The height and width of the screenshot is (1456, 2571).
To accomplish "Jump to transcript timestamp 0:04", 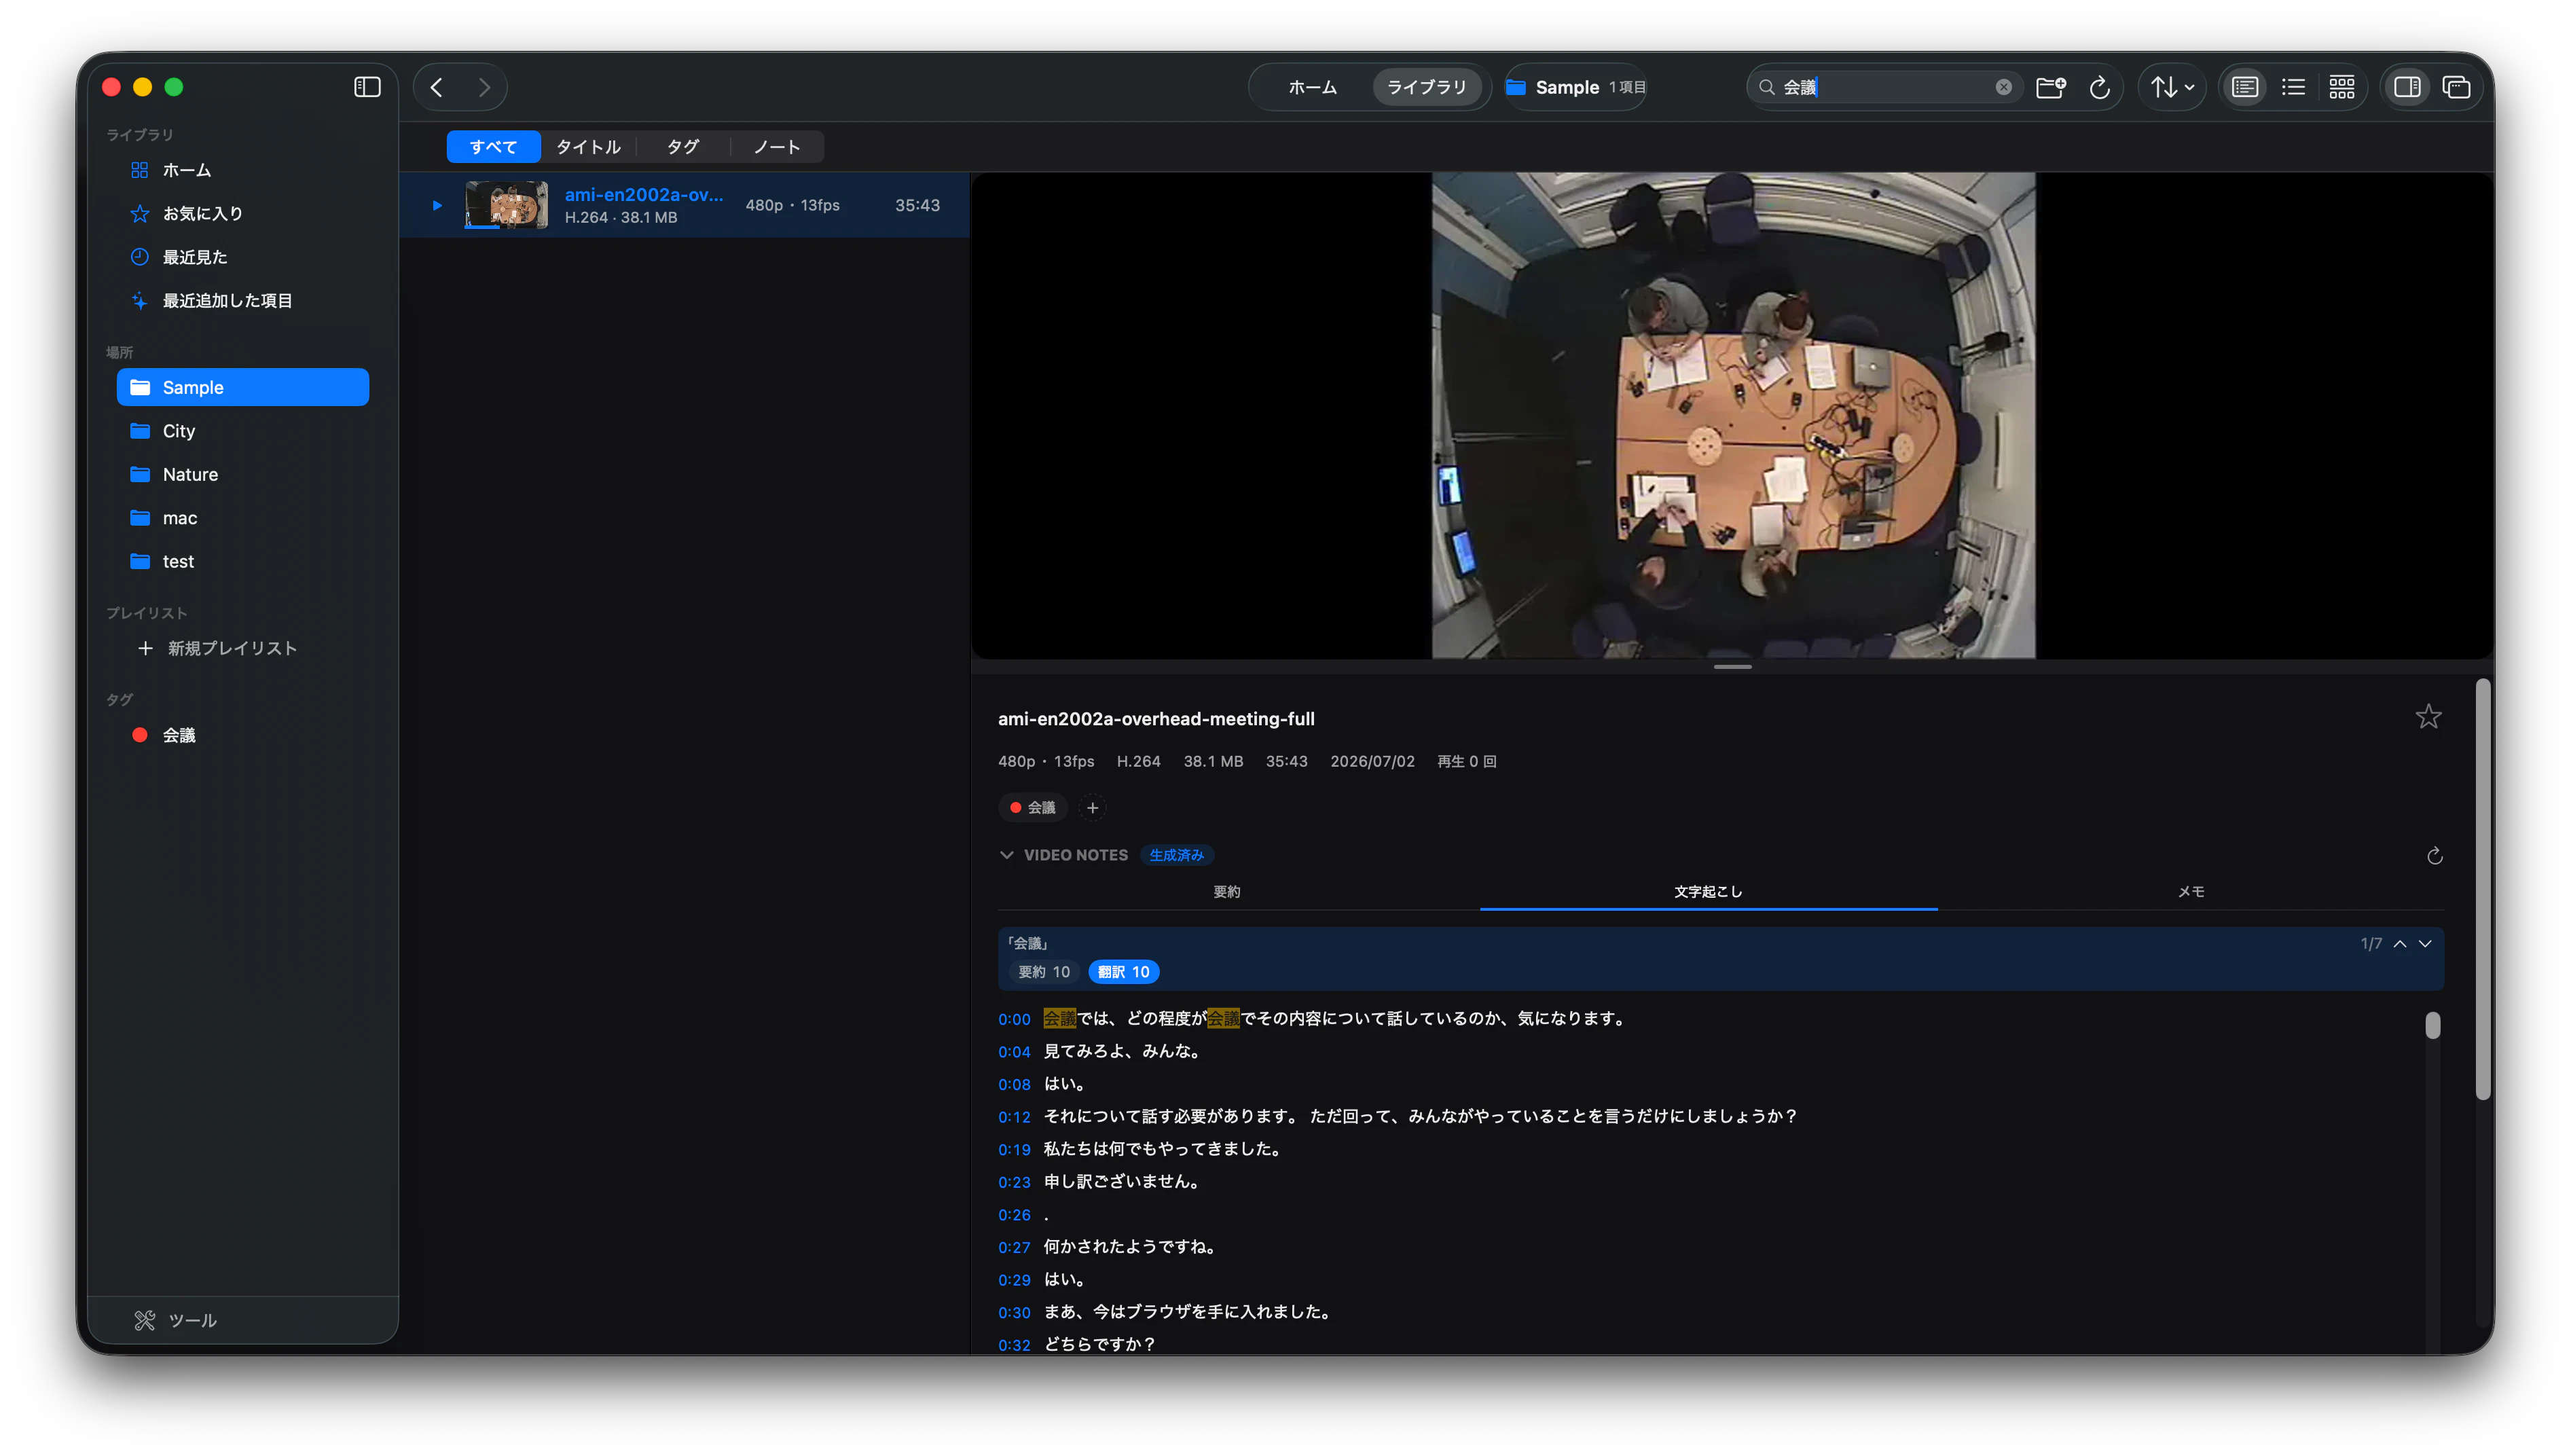I will [1013, 1051].
